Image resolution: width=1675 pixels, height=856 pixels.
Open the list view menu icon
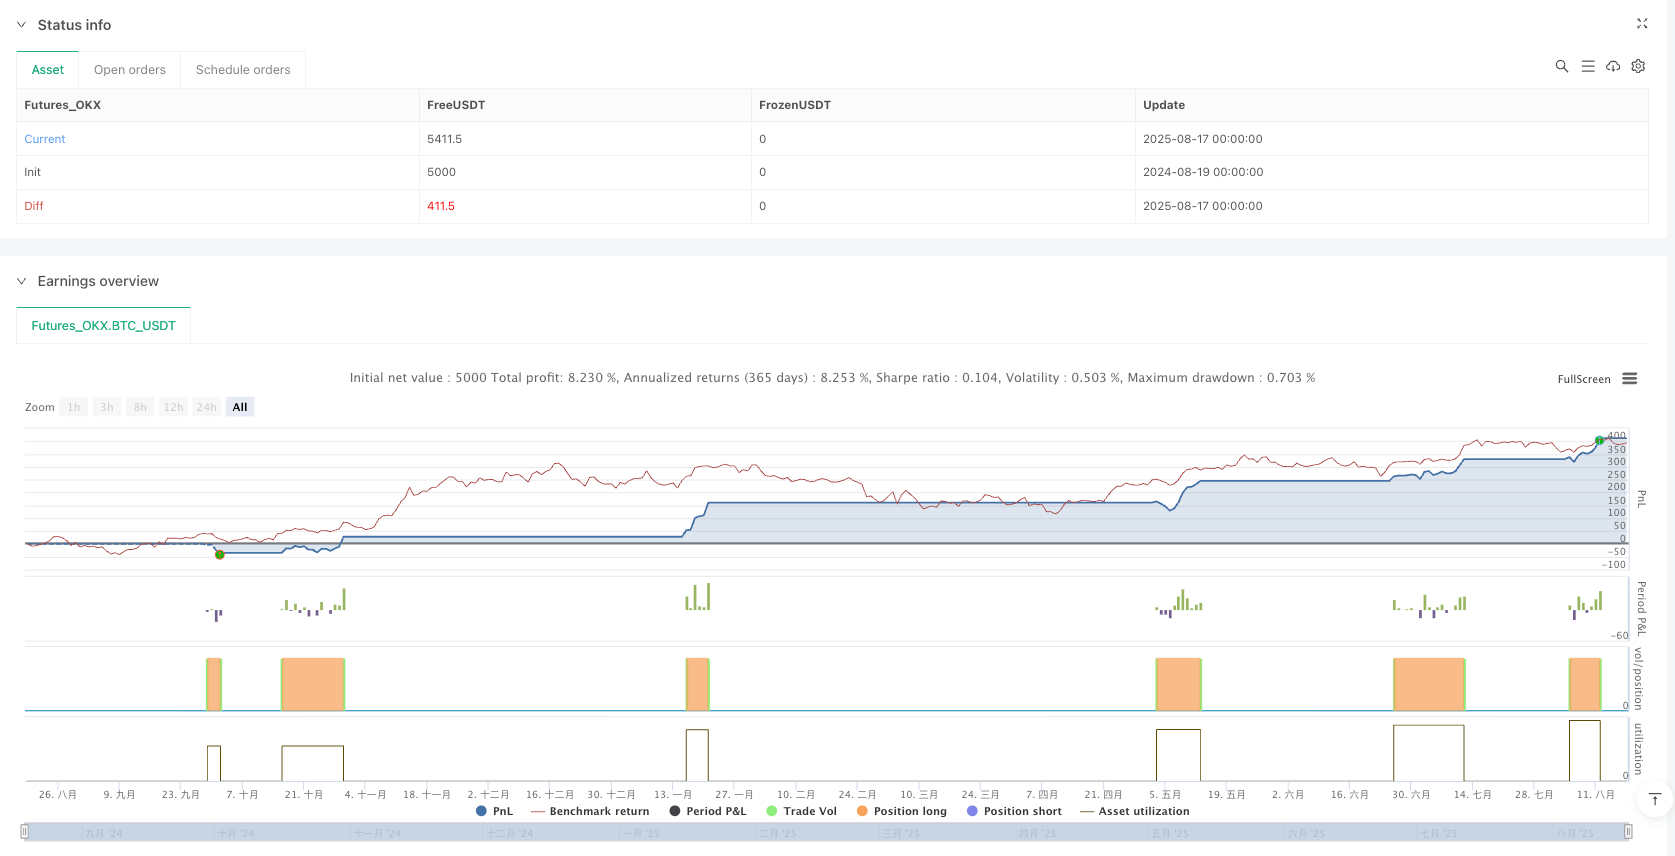(x=1587, y=66)
